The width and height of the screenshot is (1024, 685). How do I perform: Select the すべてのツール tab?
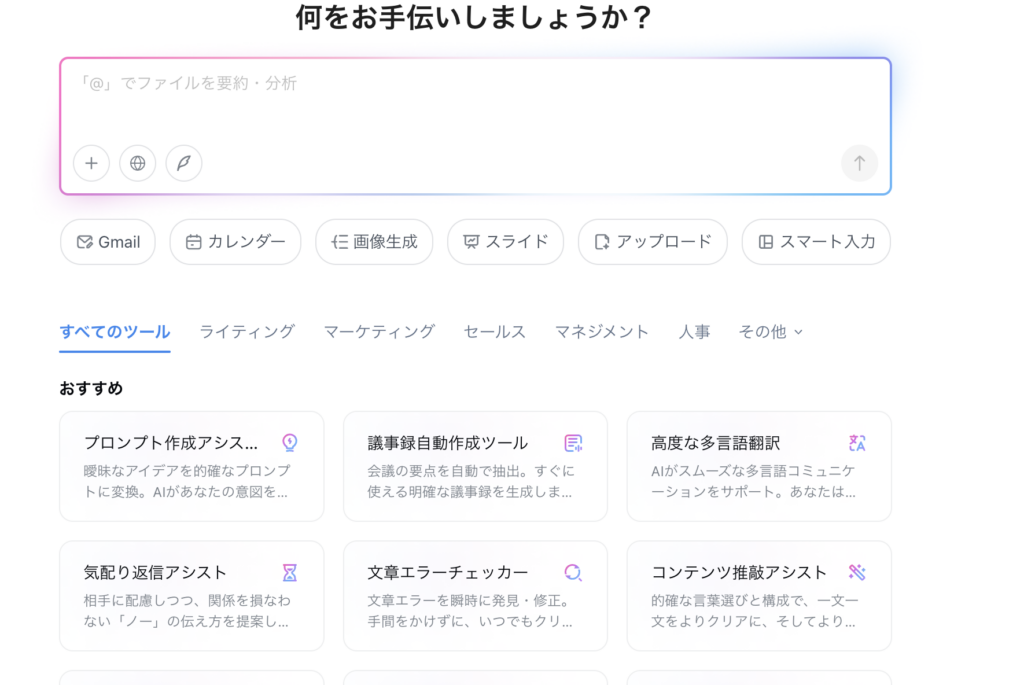[115, 332]
